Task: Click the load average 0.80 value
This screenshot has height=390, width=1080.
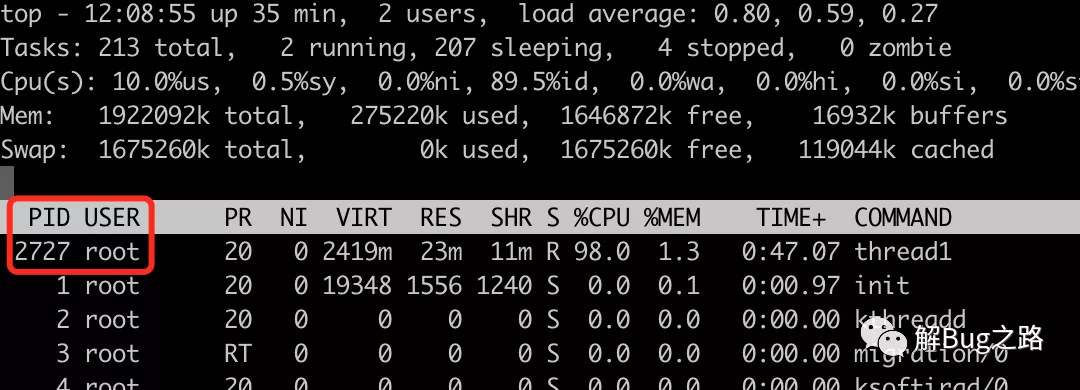Action: point(742,14)
